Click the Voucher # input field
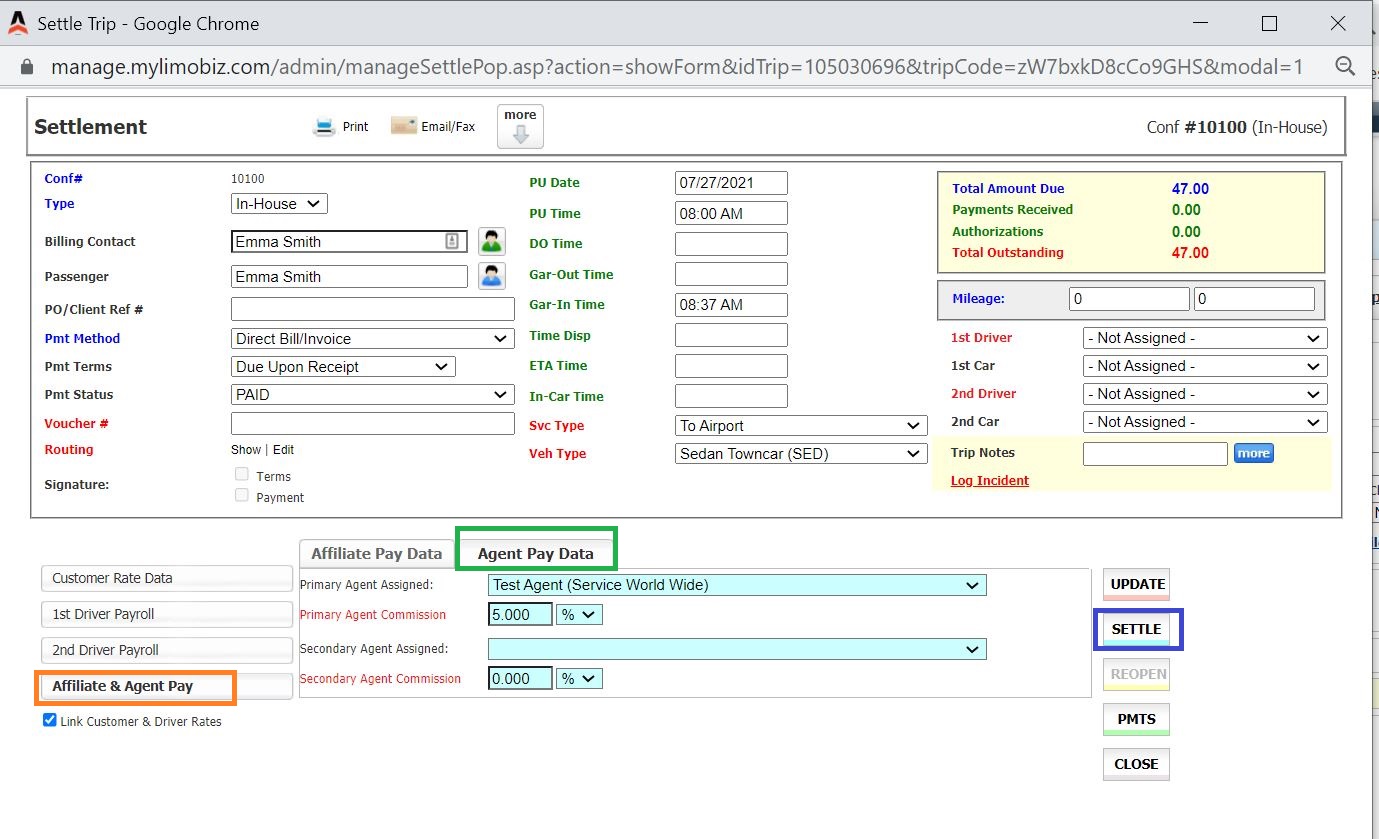The width and height of the screenshot is (1379, 839). pyautogui.click(x=372, y=423)
